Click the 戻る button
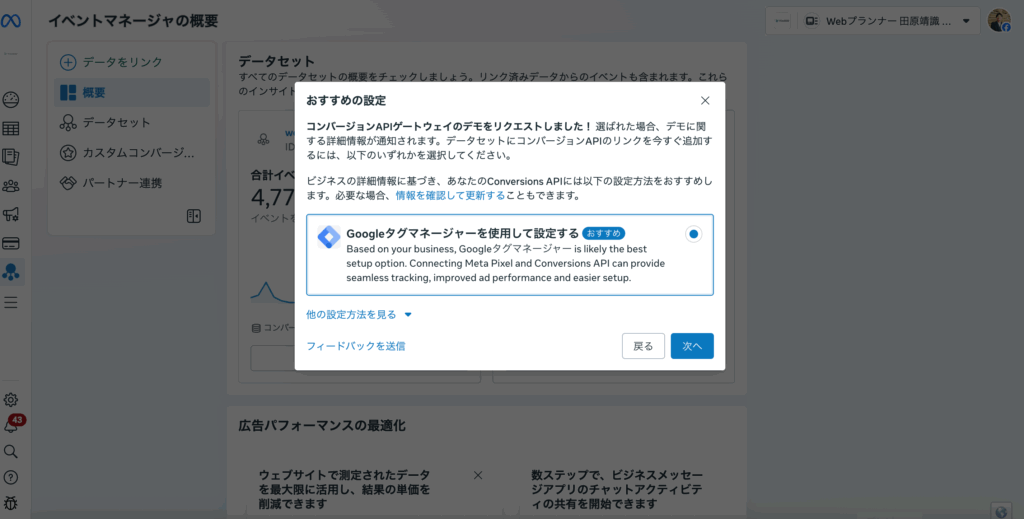This screenshot has width=1024, height=519. (643, 346)
